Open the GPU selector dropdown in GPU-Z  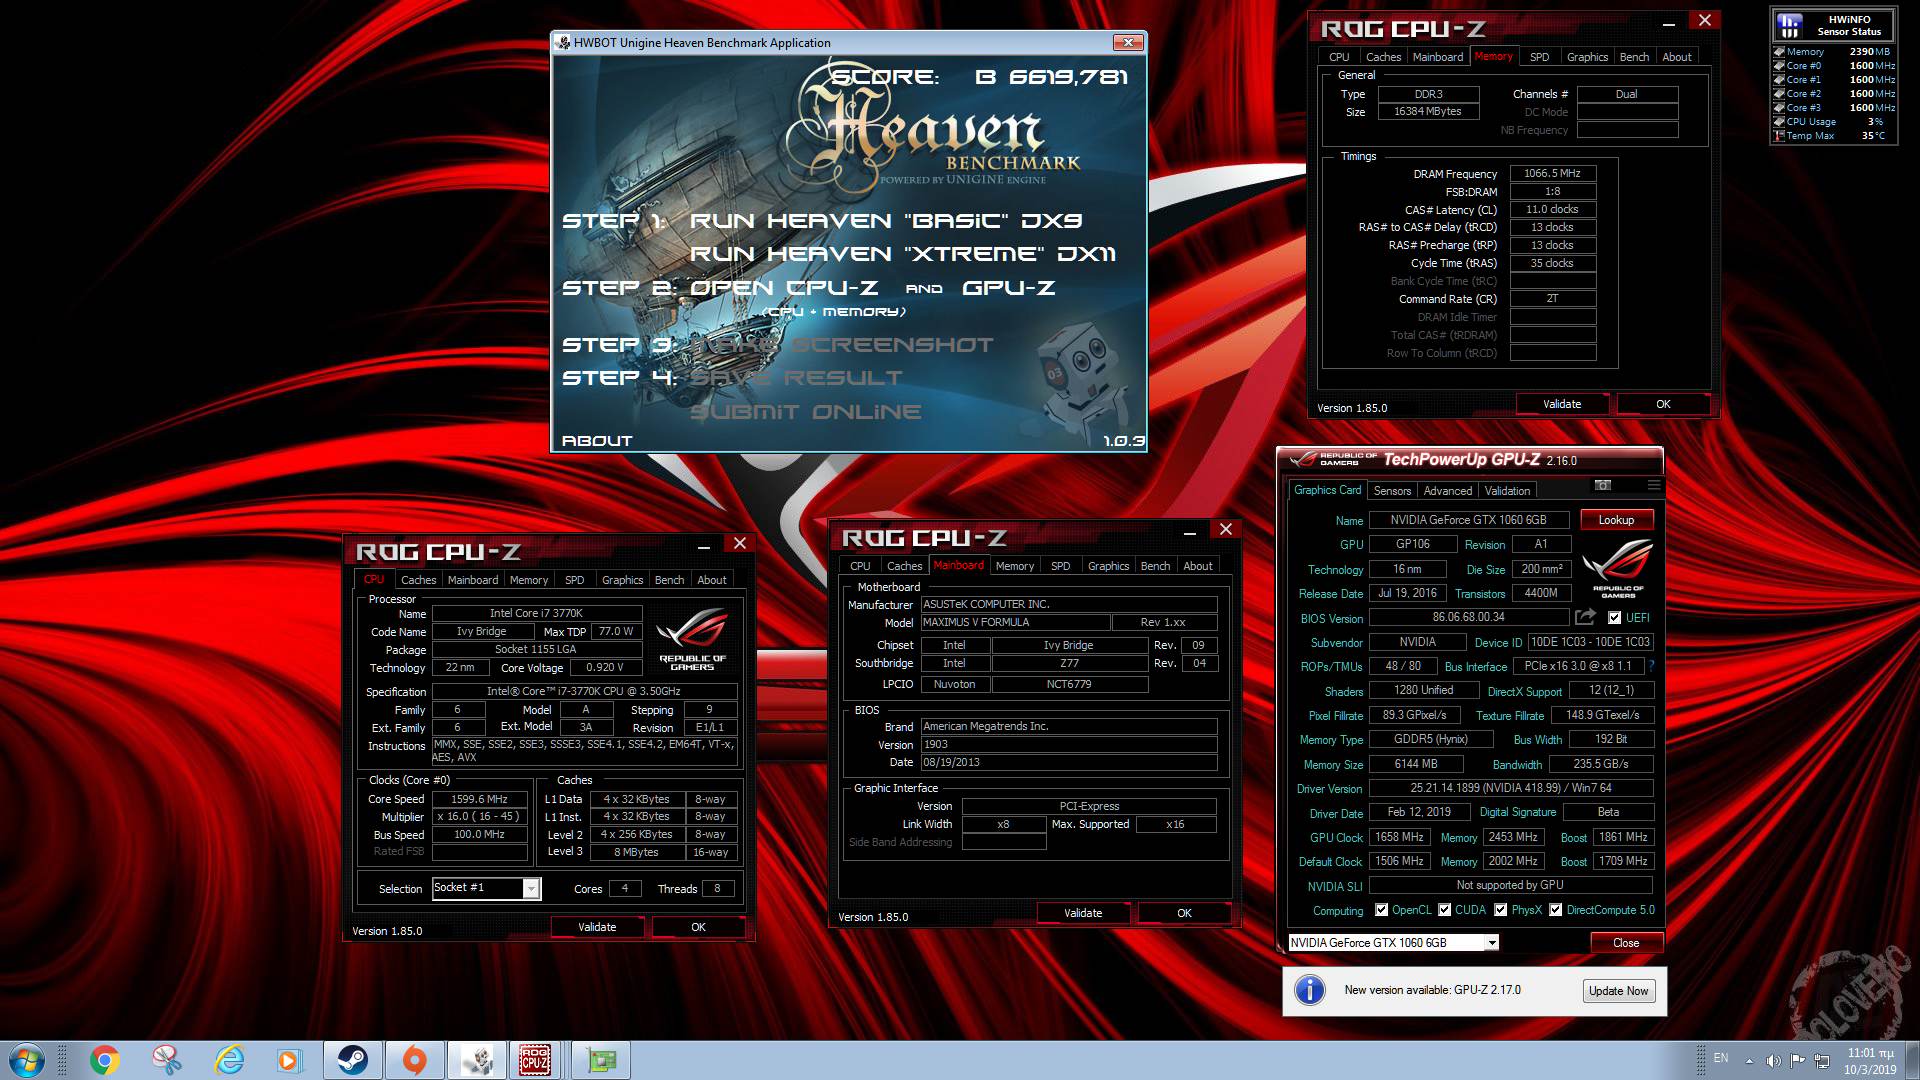click(1491, 943)
